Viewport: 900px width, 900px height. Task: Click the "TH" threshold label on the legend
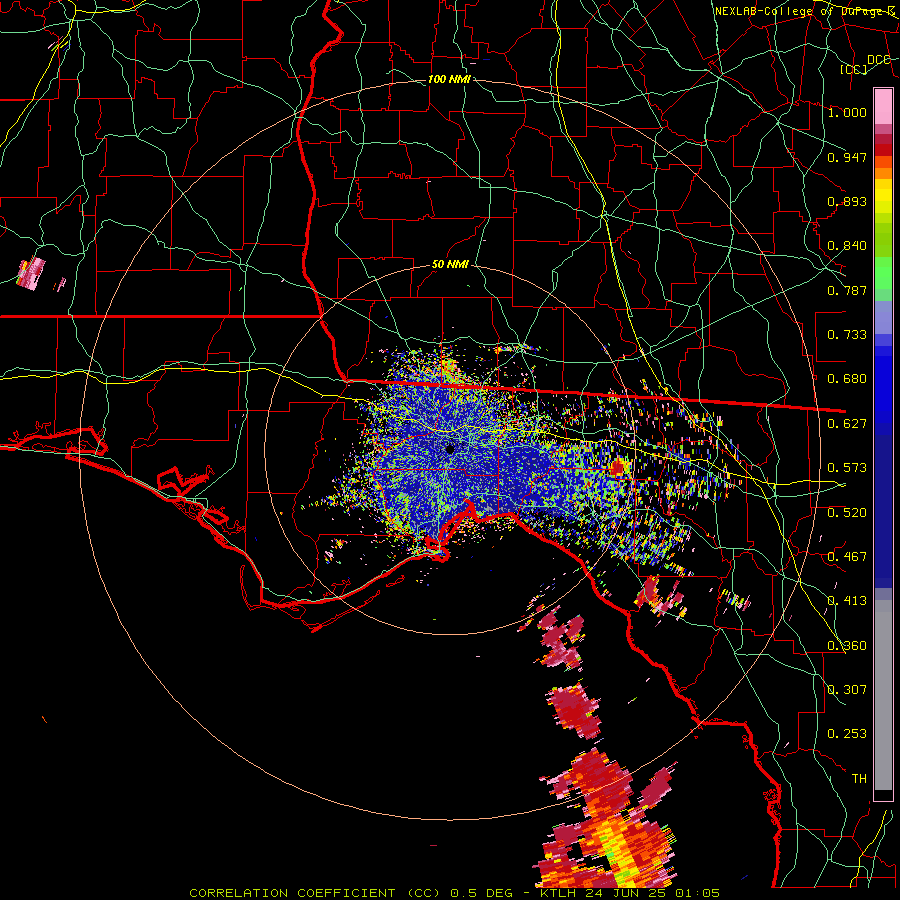coord(859,779)
